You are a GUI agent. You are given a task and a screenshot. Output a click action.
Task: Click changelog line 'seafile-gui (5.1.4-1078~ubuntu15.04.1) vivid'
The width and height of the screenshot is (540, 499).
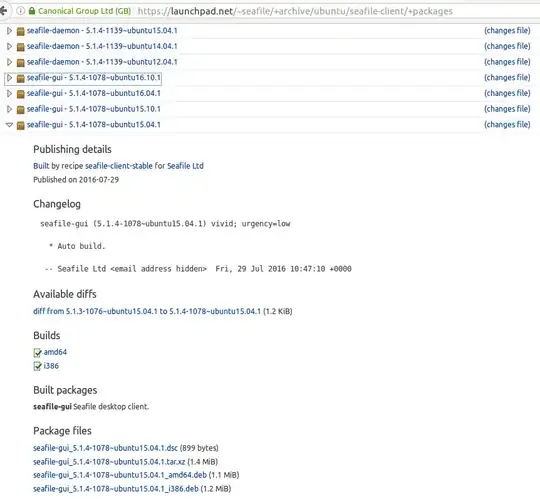click(x=165, y=224)
